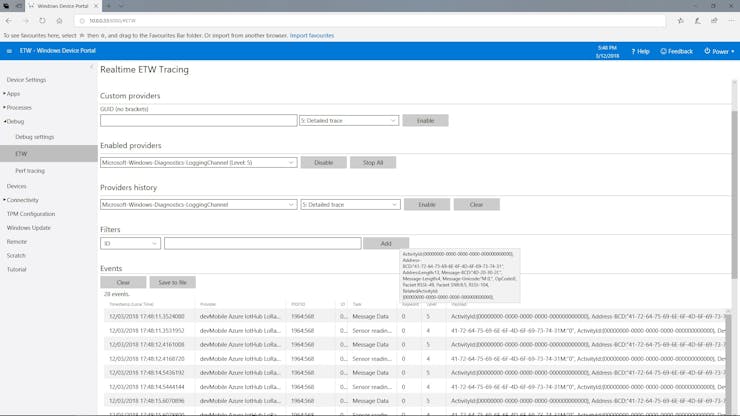Open the Help link in portal header
This screenshot has height=416, width=740.
click(x=640, y=51)
